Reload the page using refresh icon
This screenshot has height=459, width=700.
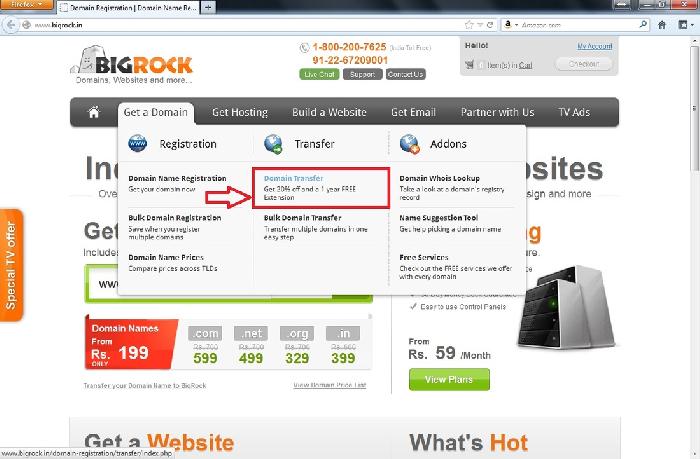[490, 25]
